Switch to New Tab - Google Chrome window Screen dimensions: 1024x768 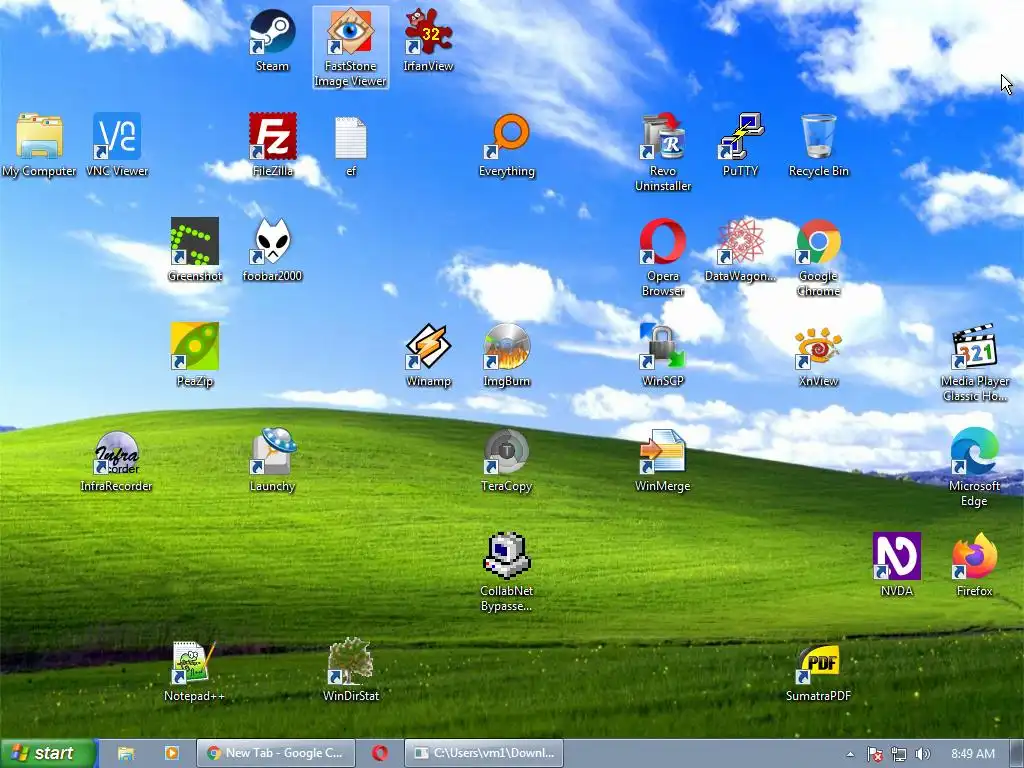click(276, 753)
